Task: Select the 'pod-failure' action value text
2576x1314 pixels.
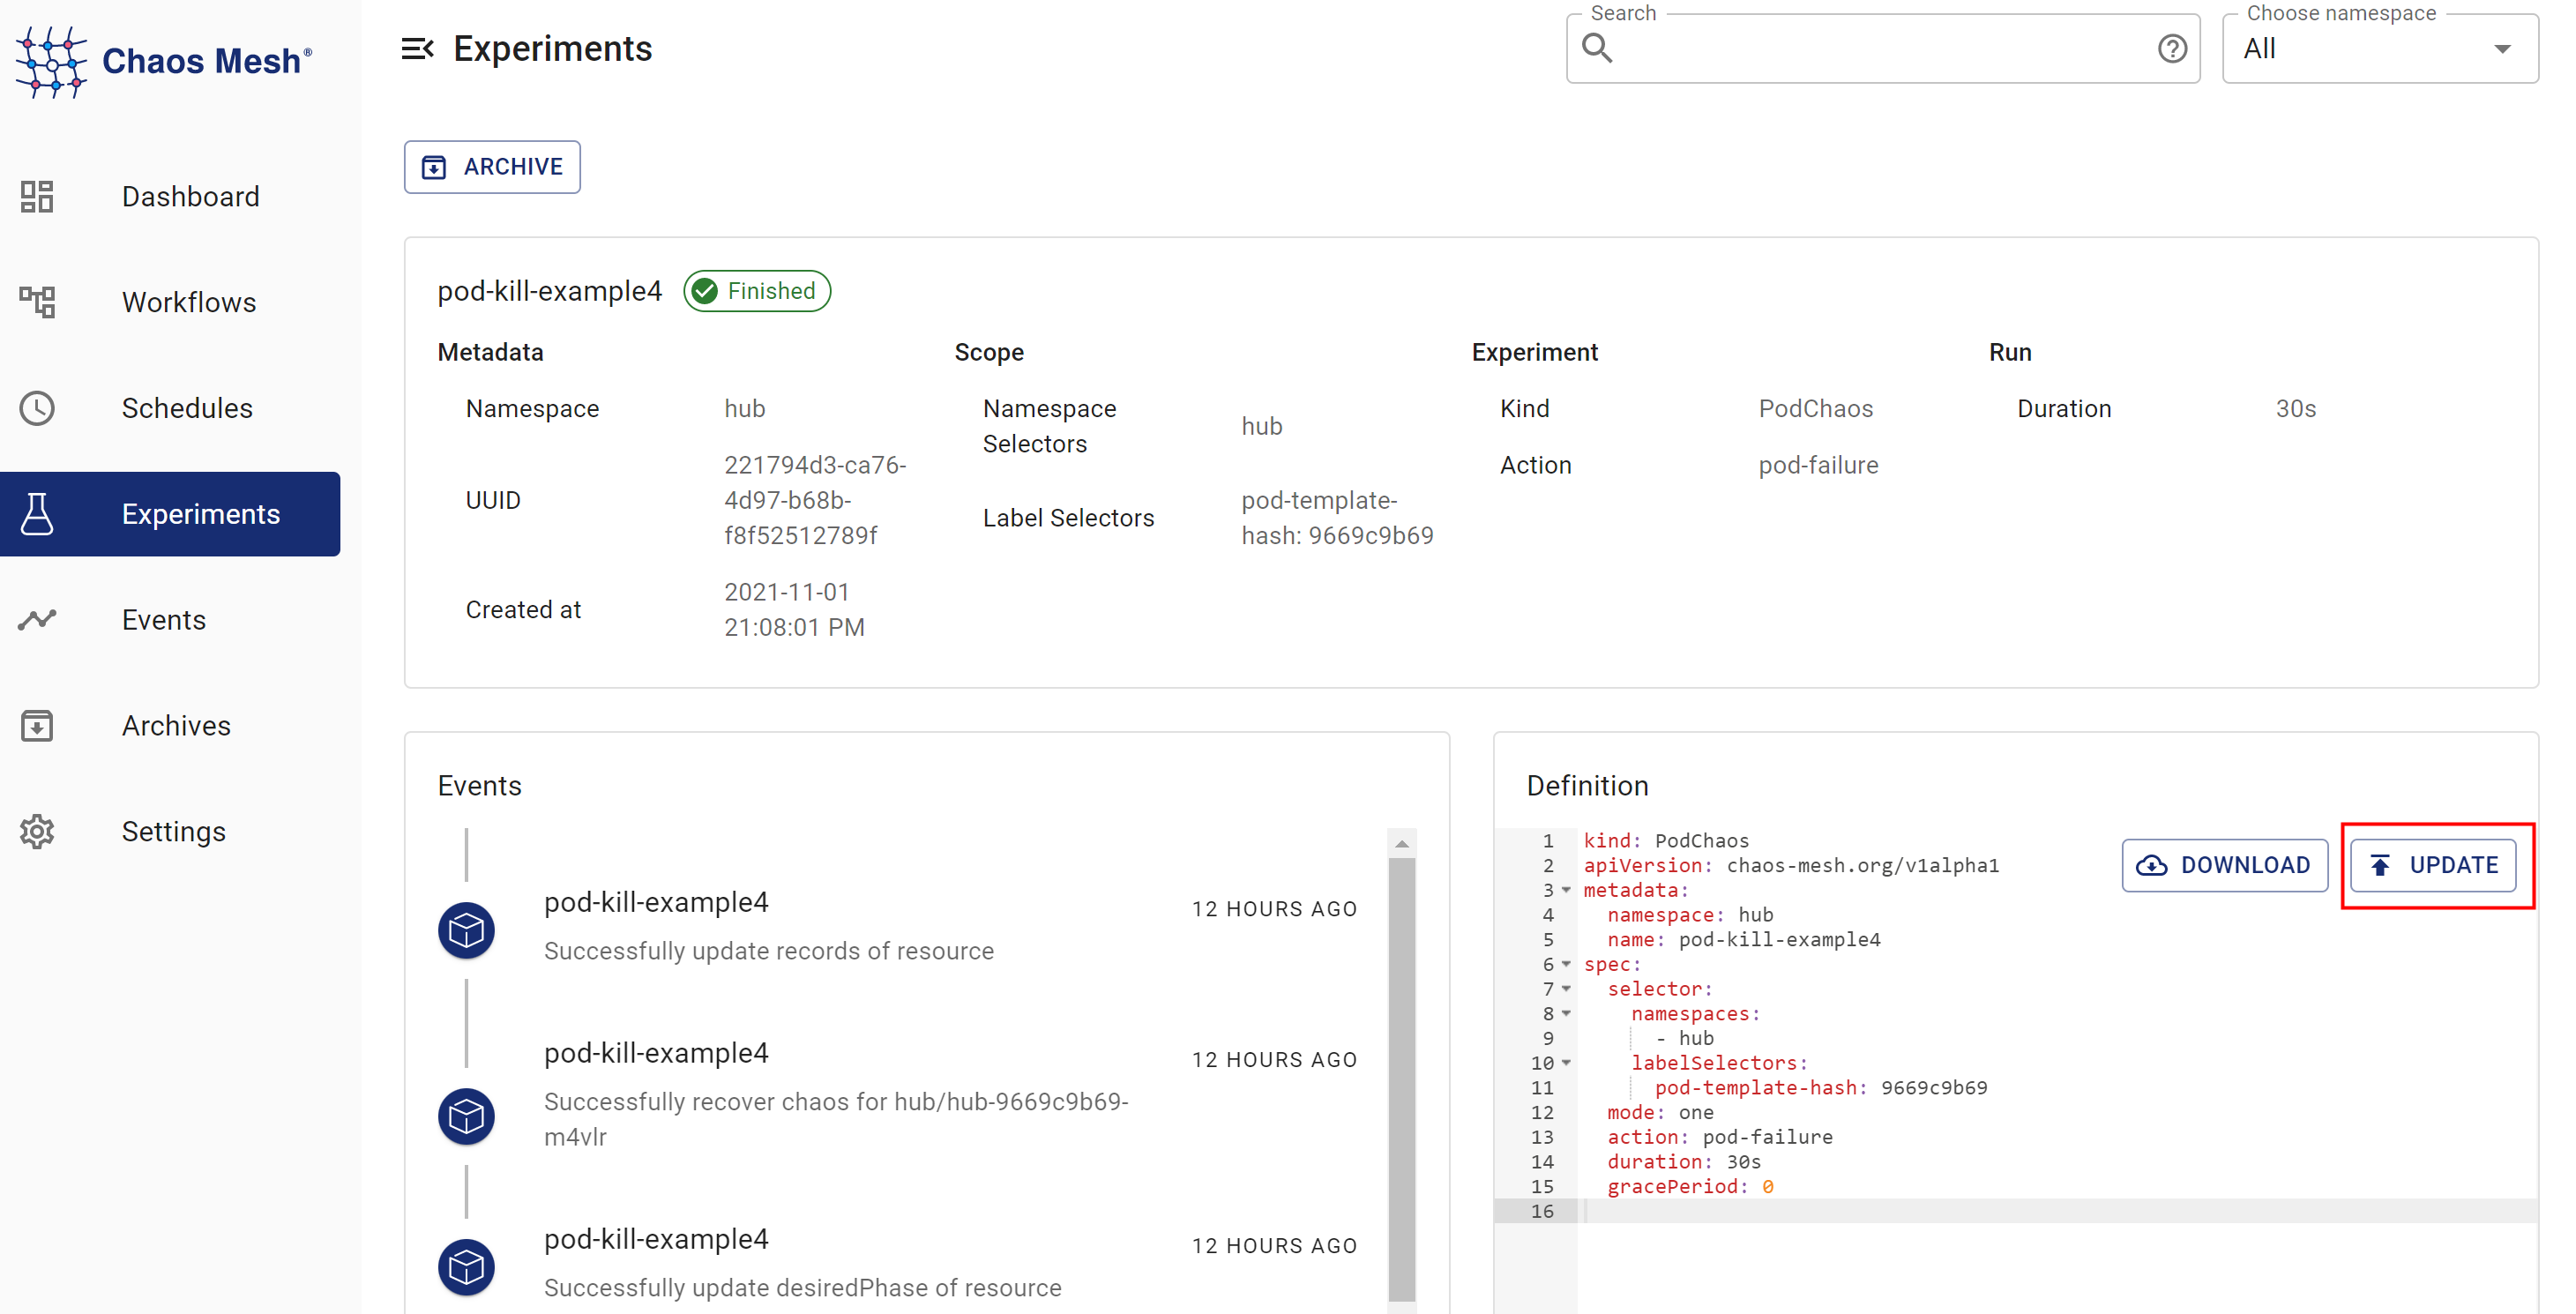Action: coord(1818,465)
